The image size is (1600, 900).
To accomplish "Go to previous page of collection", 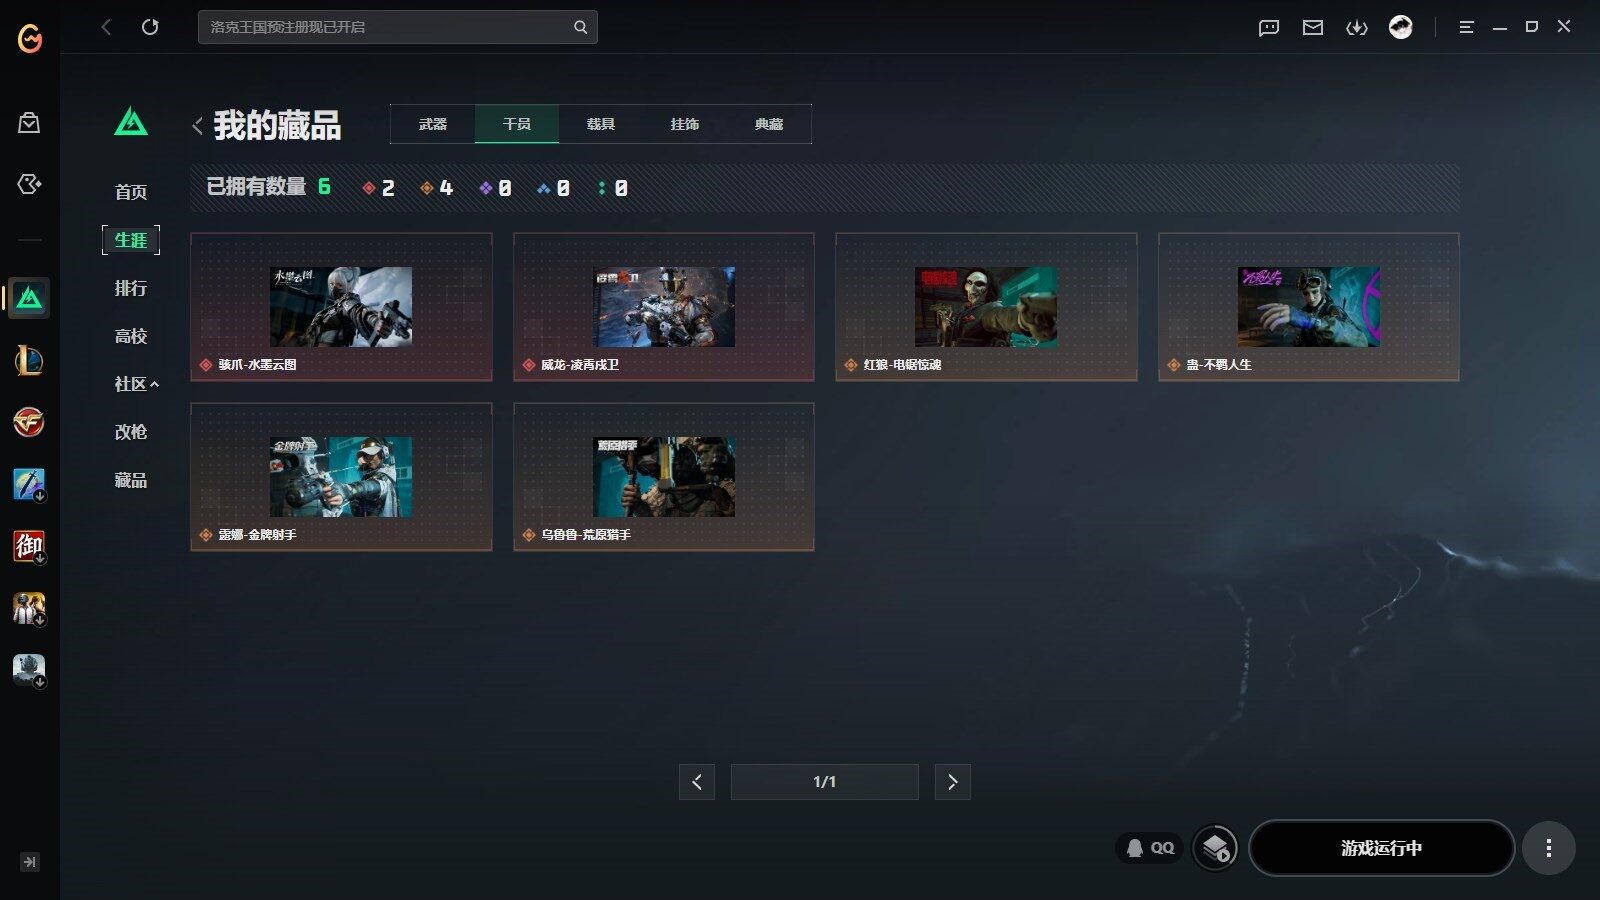I will point(697,782).
